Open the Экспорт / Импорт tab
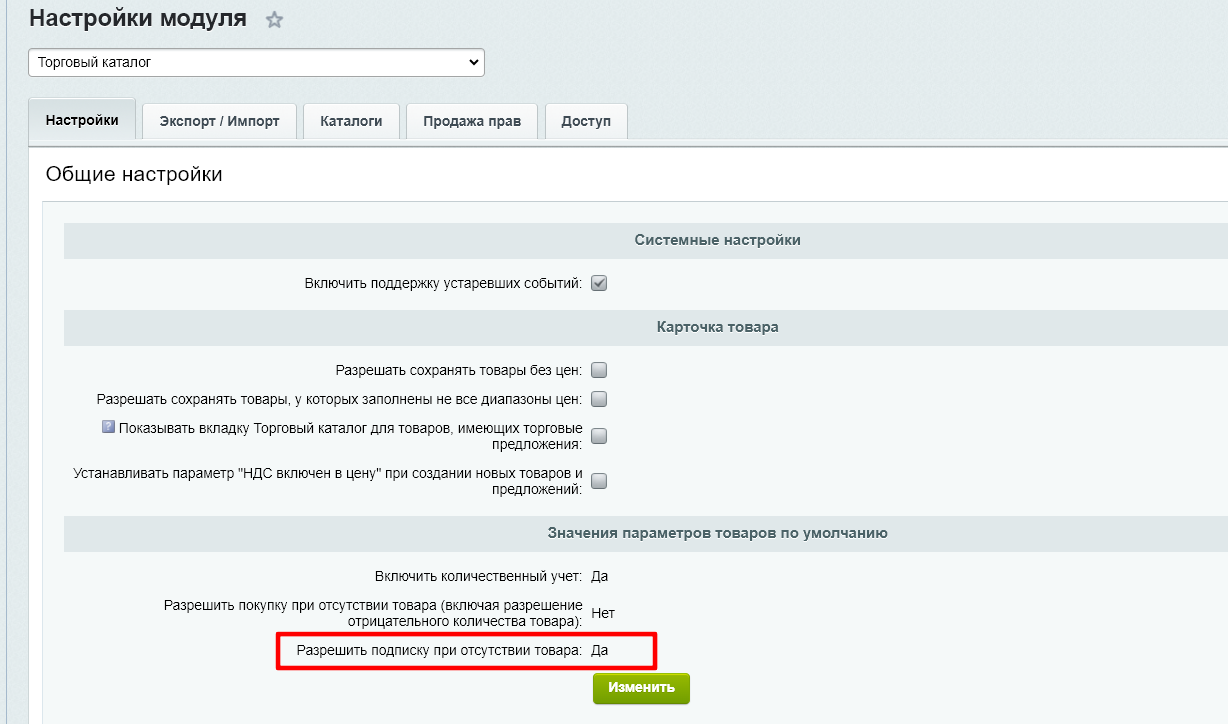The image size is (1228, 724). point(219,122)
